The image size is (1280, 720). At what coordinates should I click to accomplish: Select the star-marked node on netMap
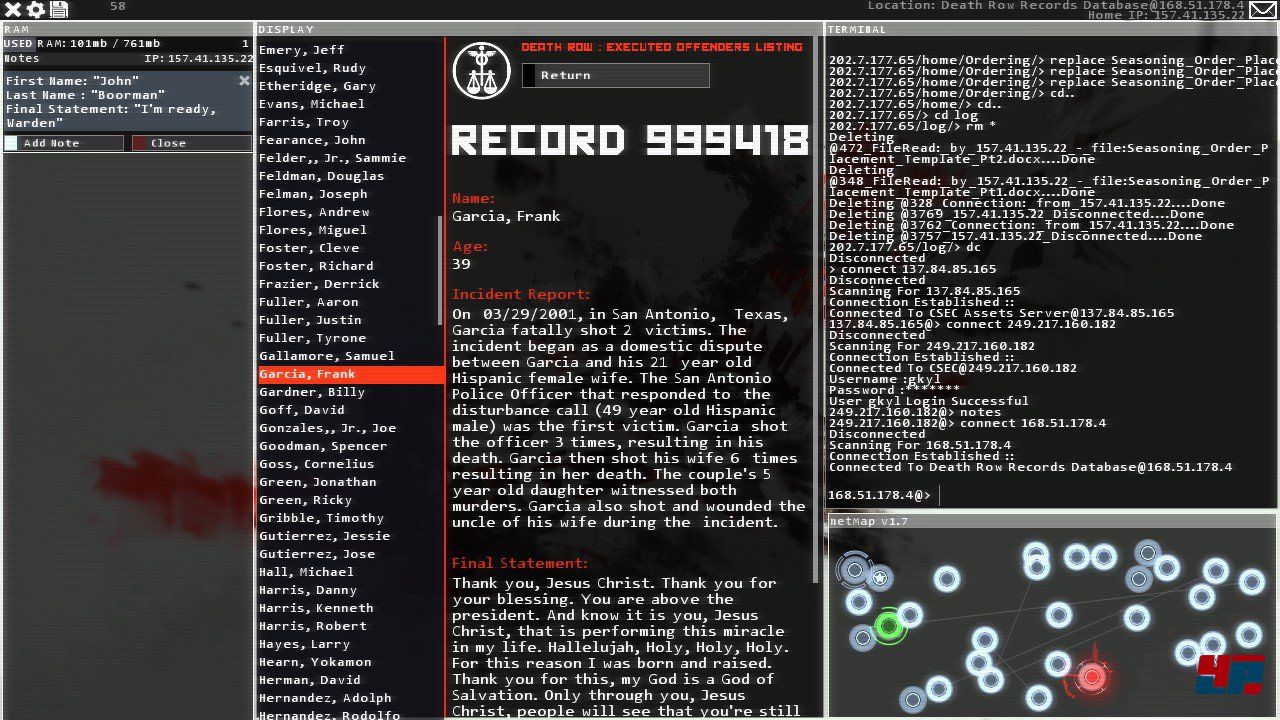click(880, 578)
